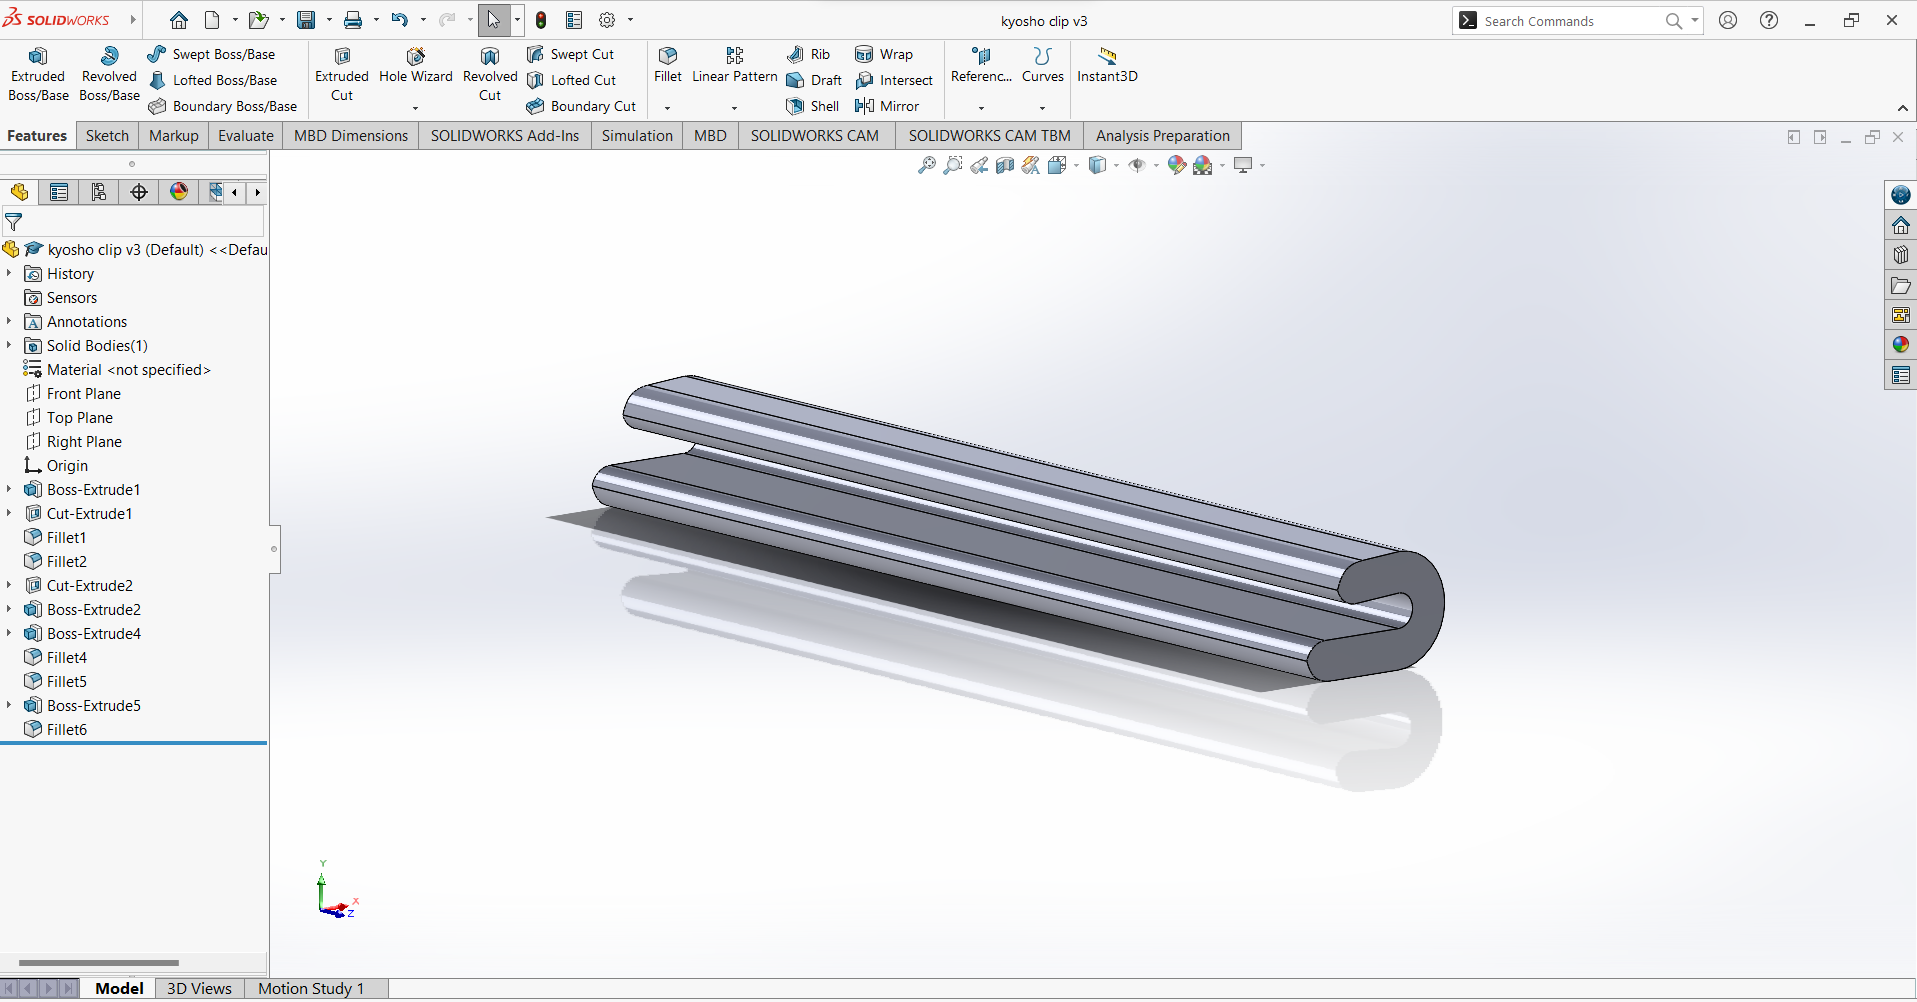Expand the Cut-Extrude2 feature node
This screenshot has height=1002, width=1917.
coord(9,585)
